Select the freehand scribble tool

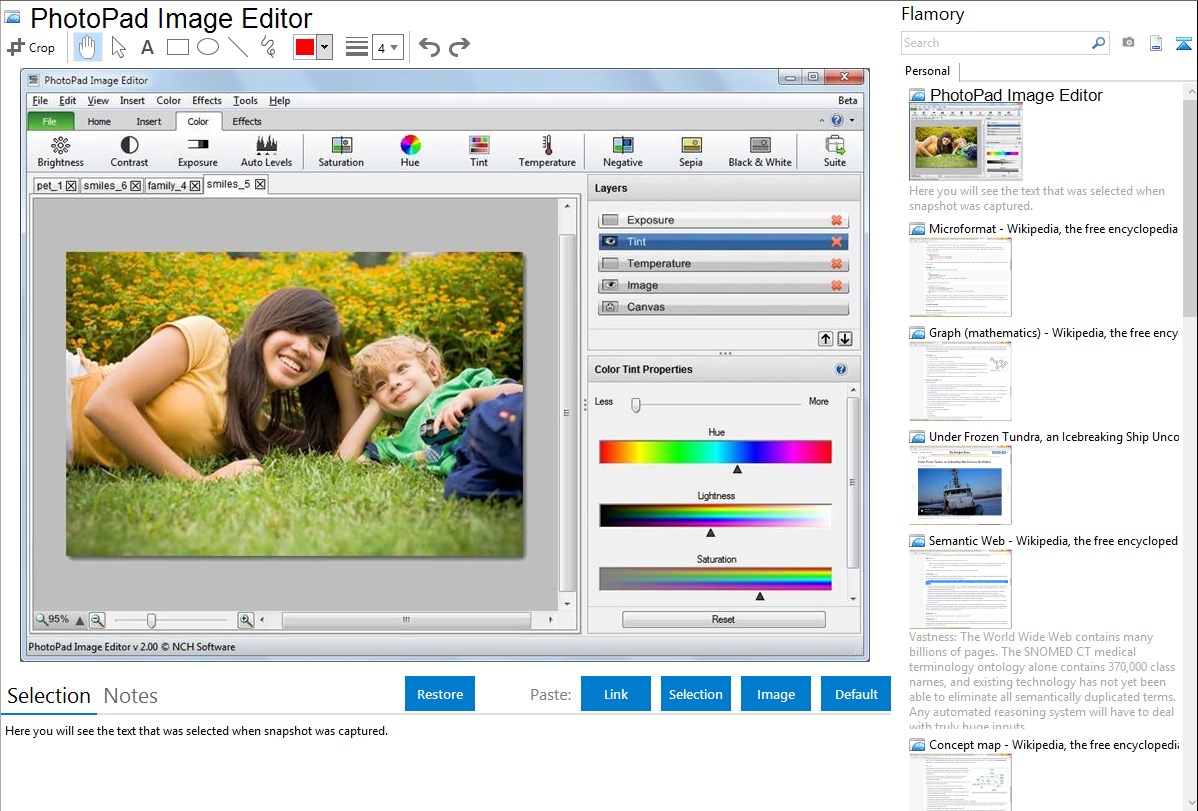click(x=268, y=47)
